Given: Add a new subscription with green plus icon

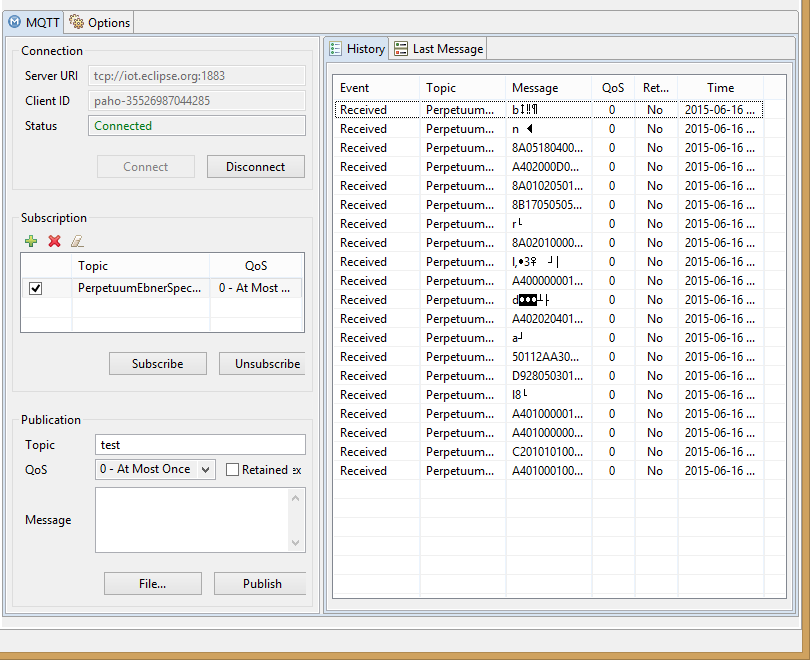Looking at the screenshot, I should (x=31, y=241).
